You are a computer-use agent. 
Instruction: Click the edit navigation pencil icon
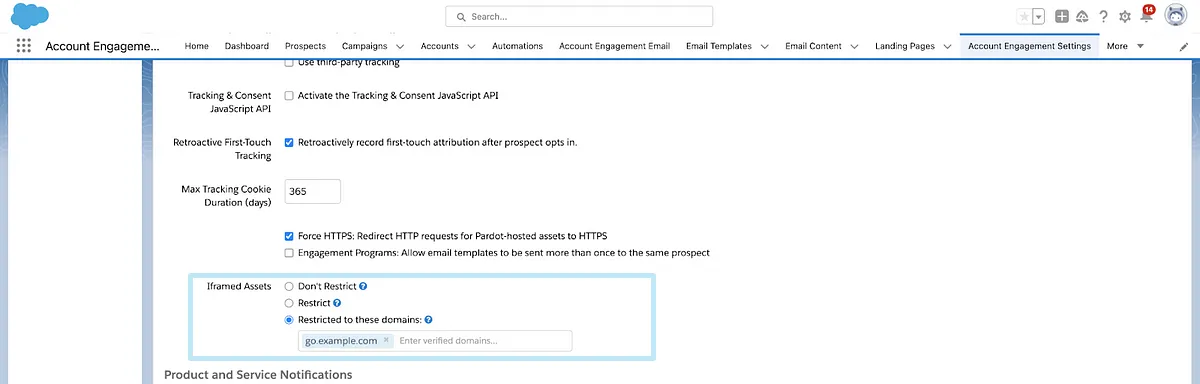coord(1184,46)
